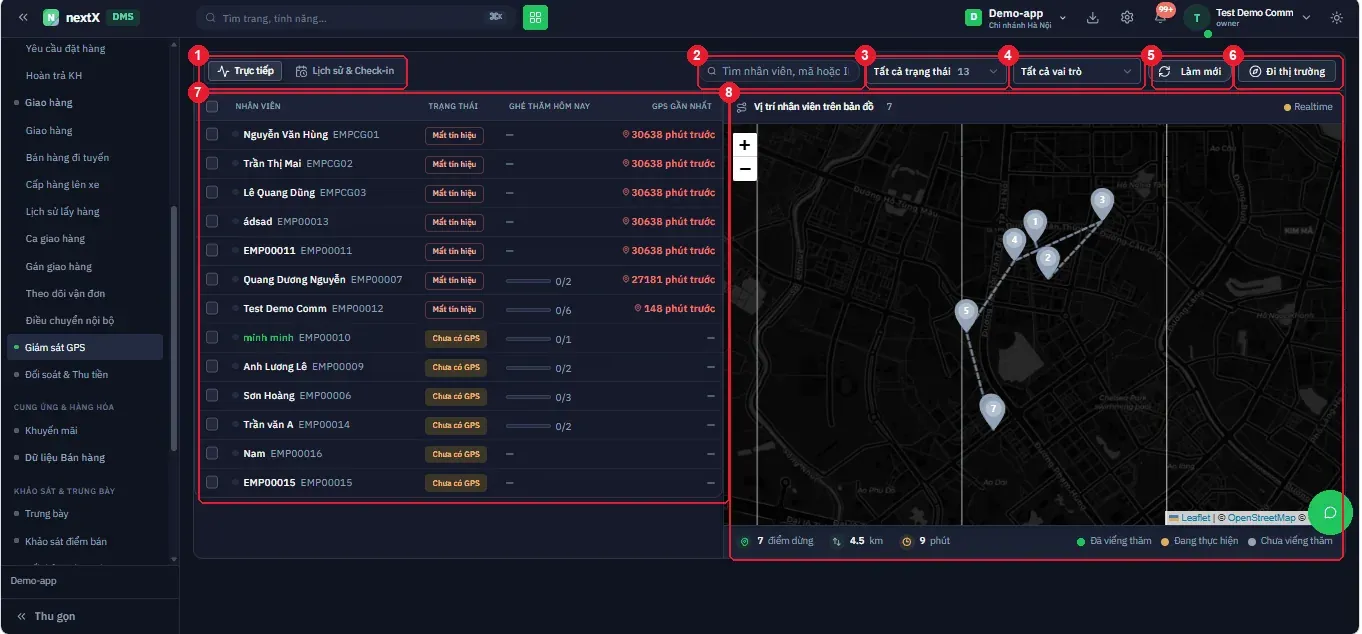Open Khuyến mãi in the sidebar
This screenshot has height=634, width=1362.
tap(51, 430)
